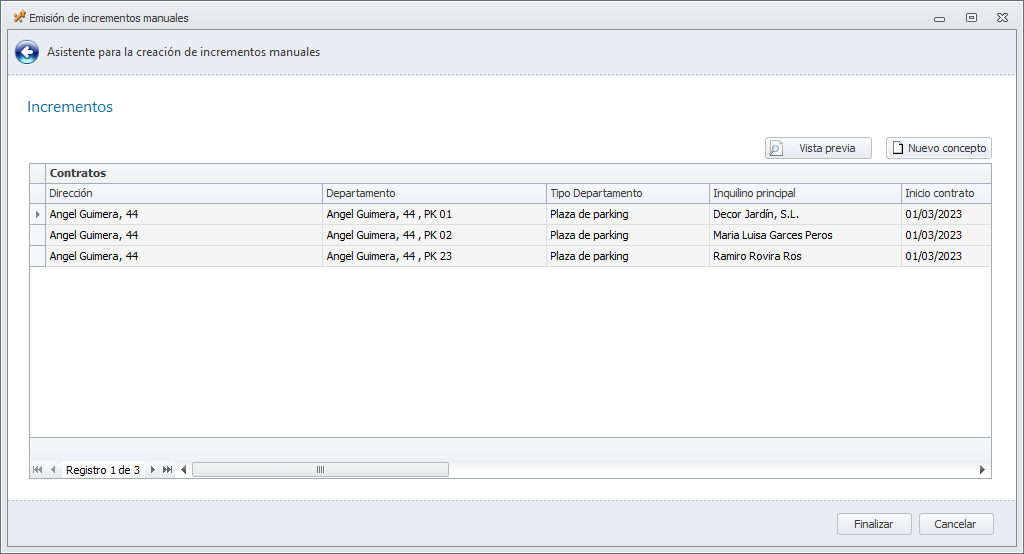Jump to the last record
1024x554 pixels.
167,470
